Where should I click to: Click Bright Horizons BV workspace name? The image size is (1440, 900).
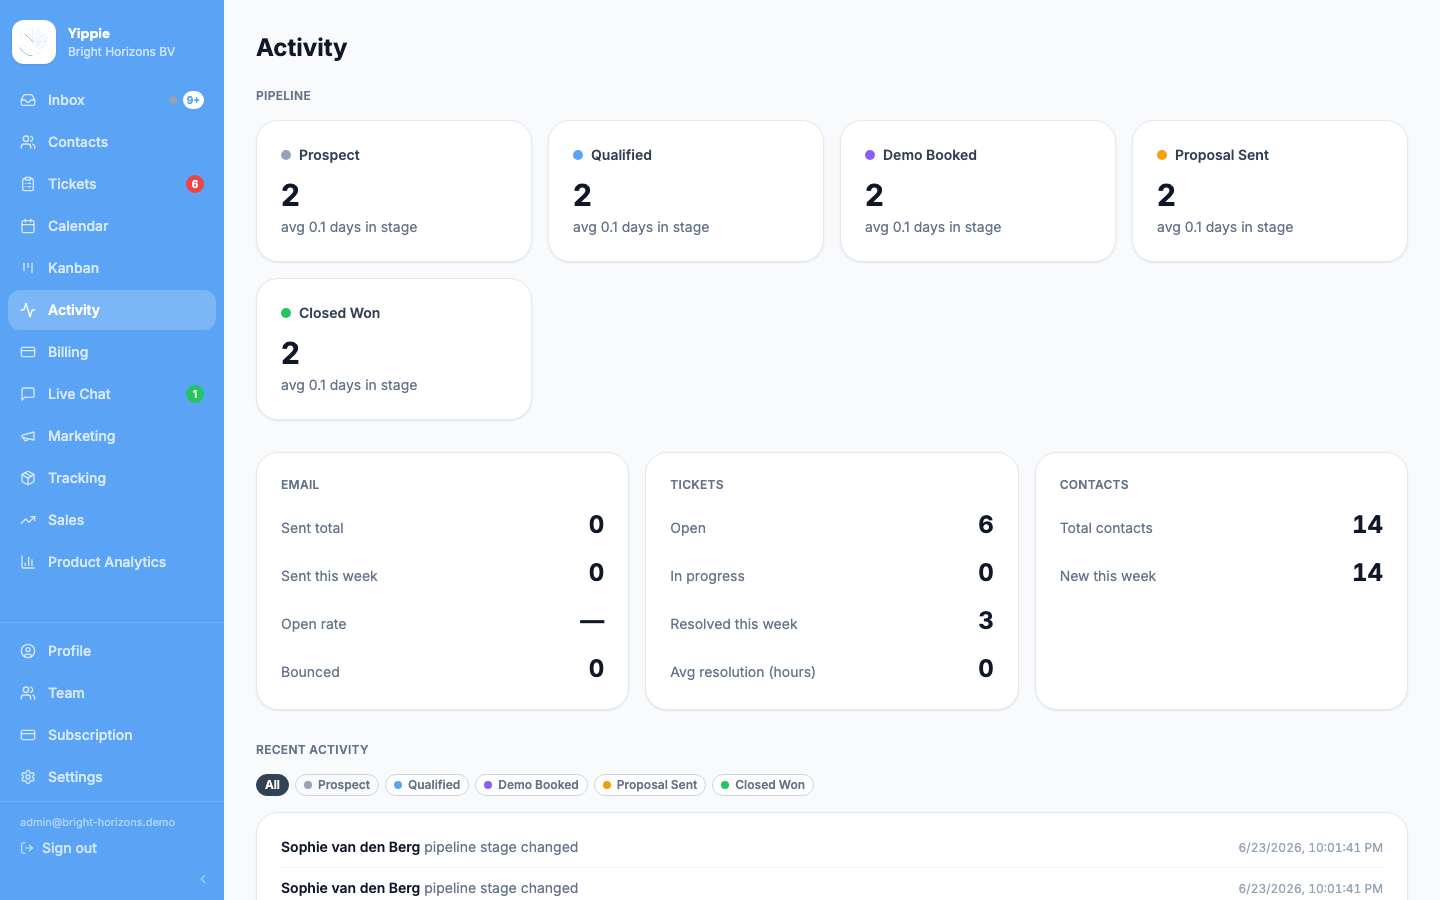click(121, 52)
